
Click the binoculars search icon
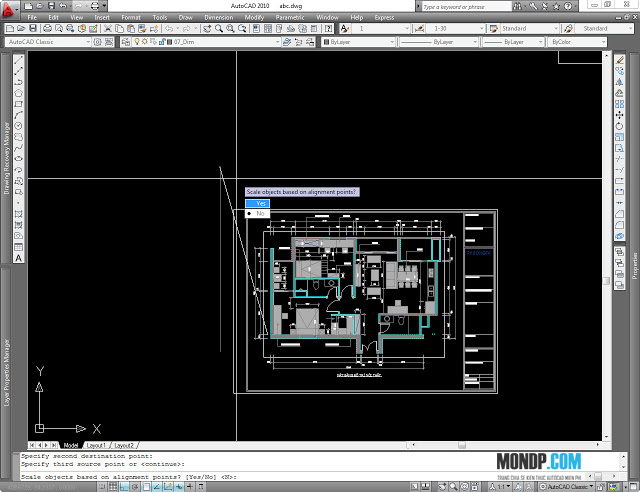point(517,6)
